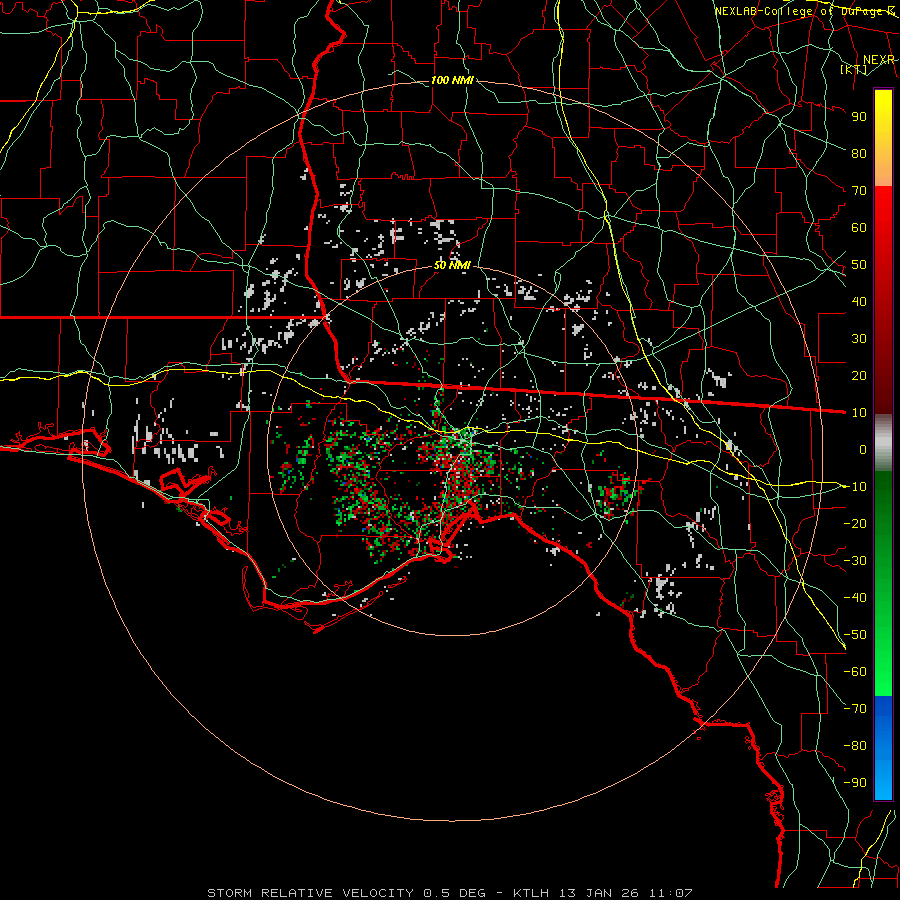Click the 20 value on velocity scale
Viewport: 900px width, 900px height.
(x=859, y=375)
